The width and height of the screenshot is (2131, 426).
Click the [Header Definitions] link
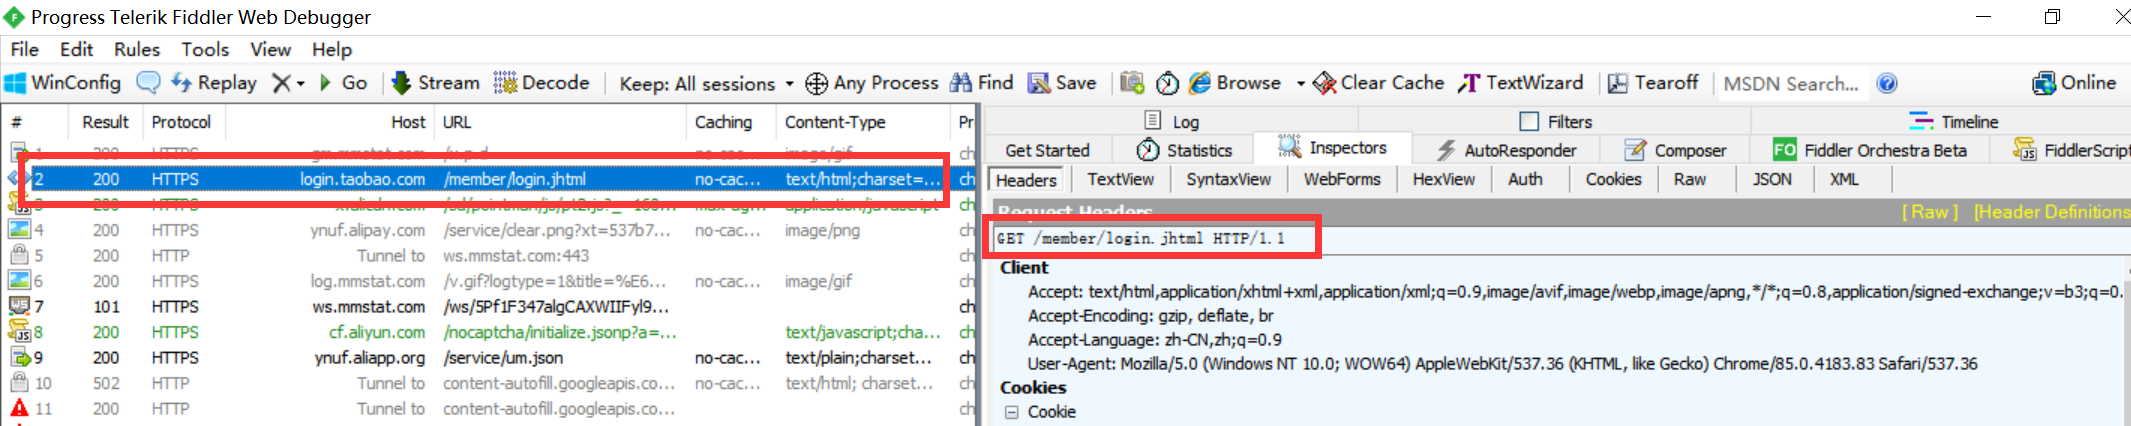2051,212
